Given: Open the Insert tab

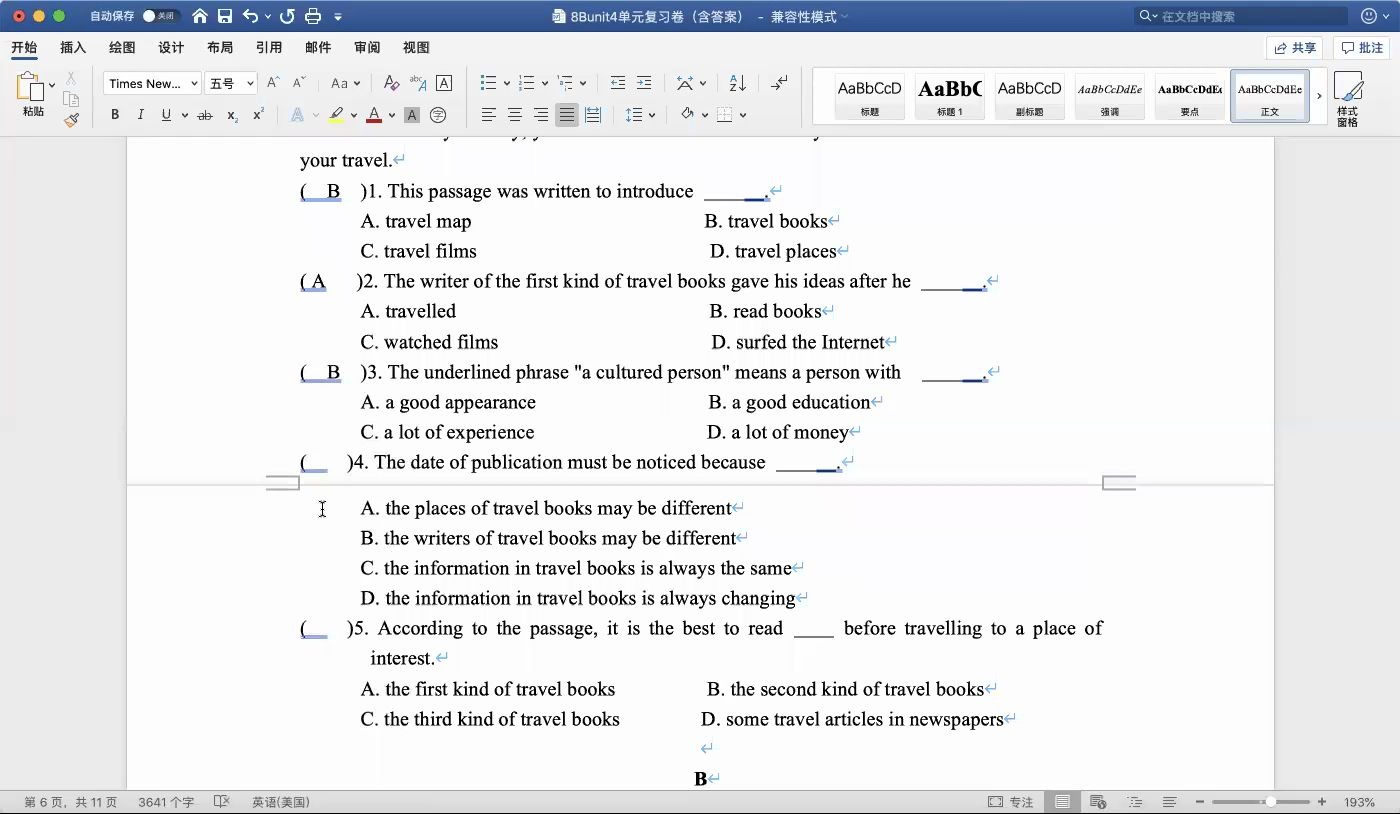Looking at the screenshot, I should tap(73, 47).
